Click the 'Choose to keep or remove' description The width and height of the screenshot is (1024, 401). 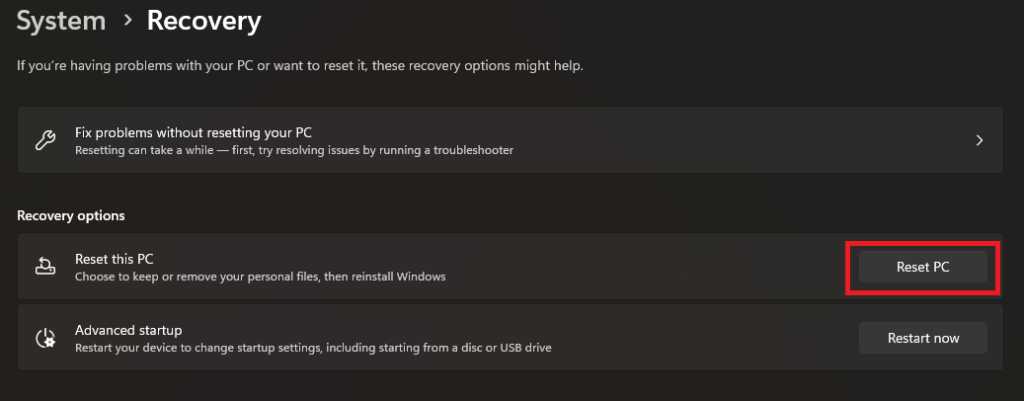[x=260, y=276]
